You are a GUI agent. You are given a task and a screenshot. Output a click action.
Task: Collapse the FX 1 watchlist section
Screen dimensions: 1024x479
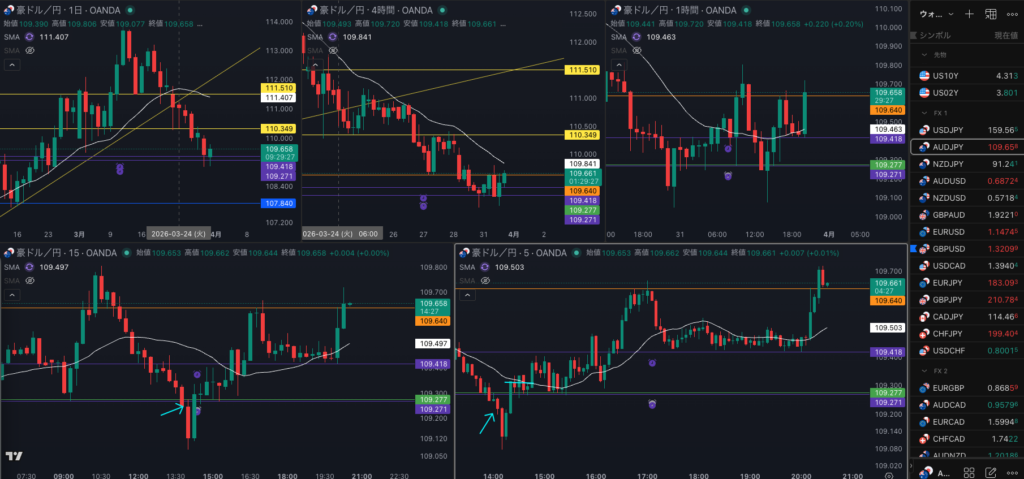point(925,113)
